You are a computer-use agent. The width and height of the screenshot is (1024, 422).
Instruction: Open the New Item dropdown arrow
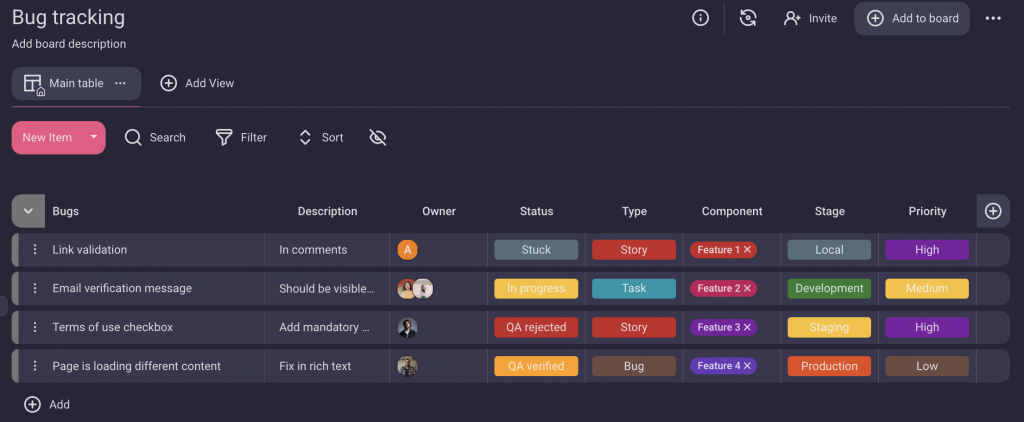93,137
